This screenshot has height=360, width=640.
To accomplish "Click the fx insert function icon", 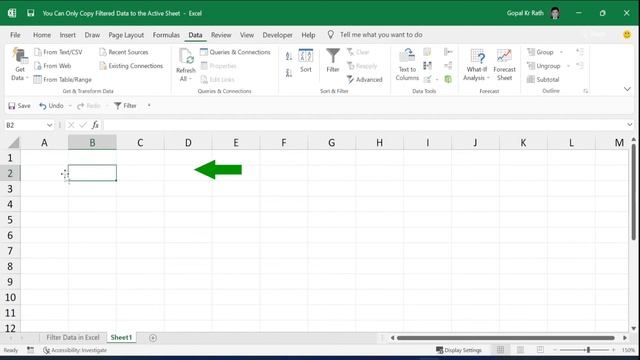I will [95, 125].
